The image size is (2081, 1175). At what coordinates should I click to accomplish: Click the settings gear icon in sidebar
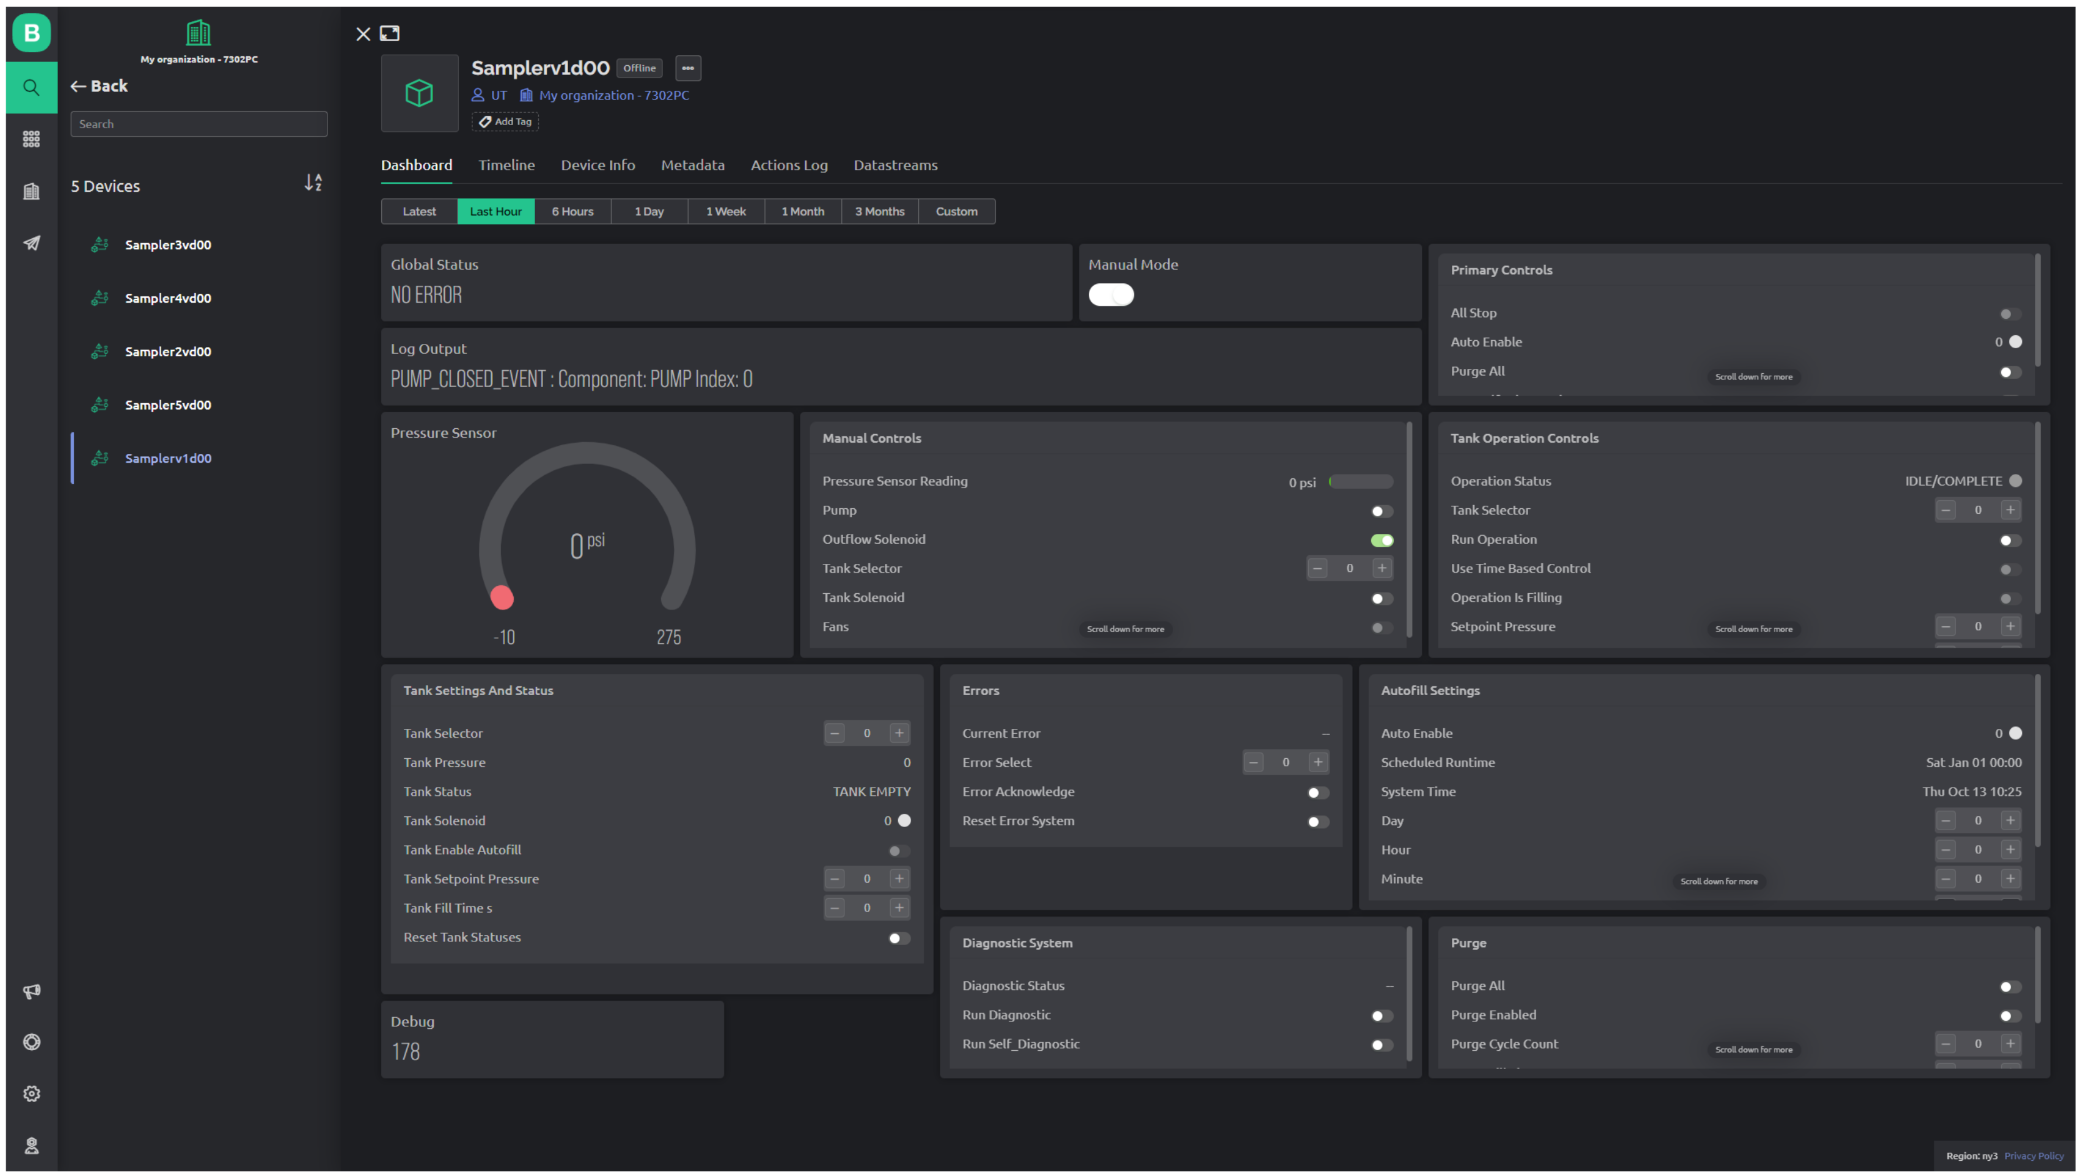click(x=31, y=1095)
